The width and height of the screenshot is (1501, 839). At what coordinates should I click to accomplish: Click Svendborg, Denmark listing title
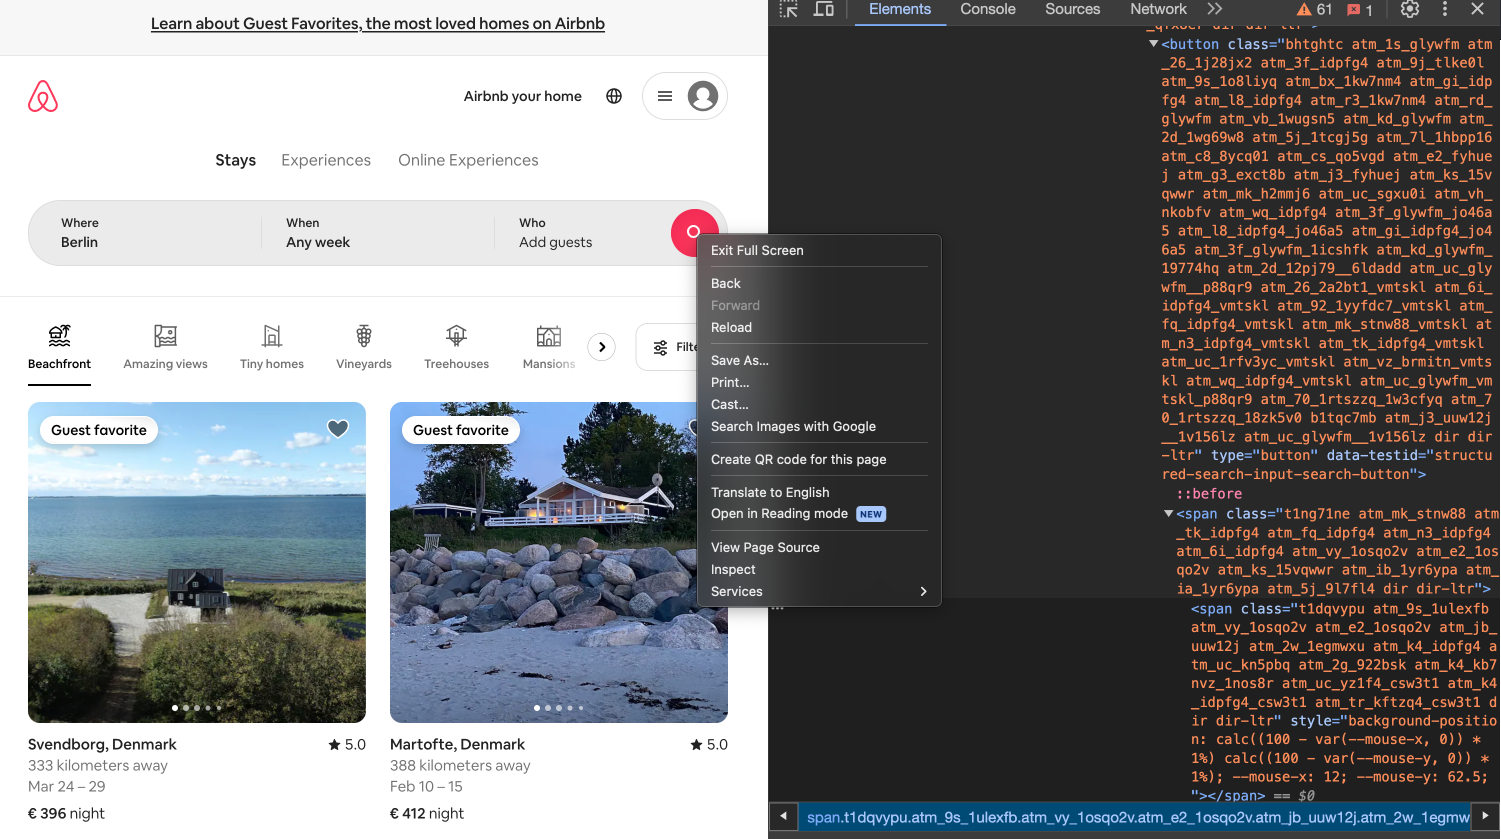click(x=102, y=745)
